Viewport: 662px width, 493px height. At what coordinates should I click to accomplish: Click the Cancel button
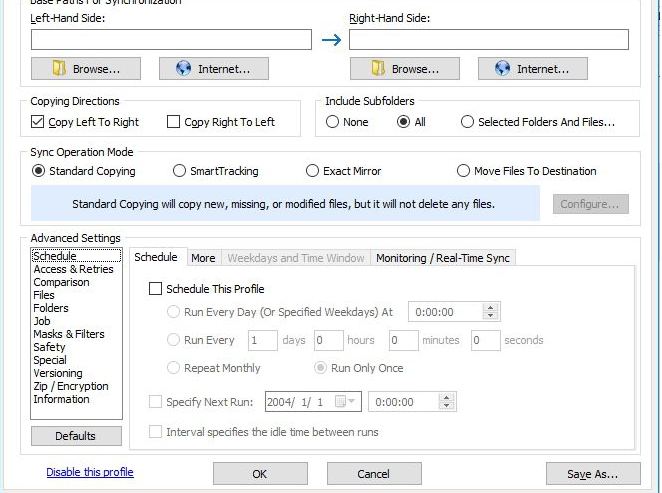coord(374,474)
